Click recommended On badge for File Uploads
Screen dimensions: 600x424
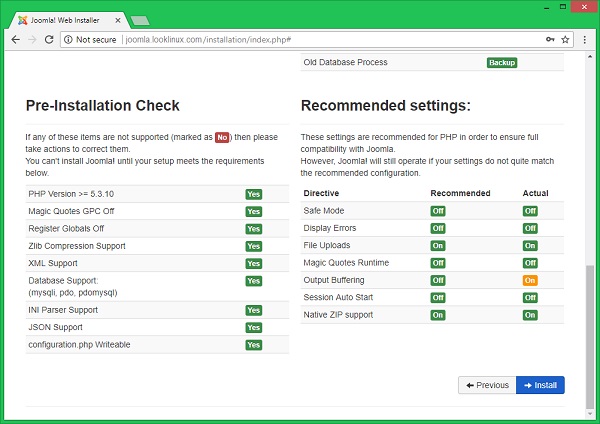point(438,246)
